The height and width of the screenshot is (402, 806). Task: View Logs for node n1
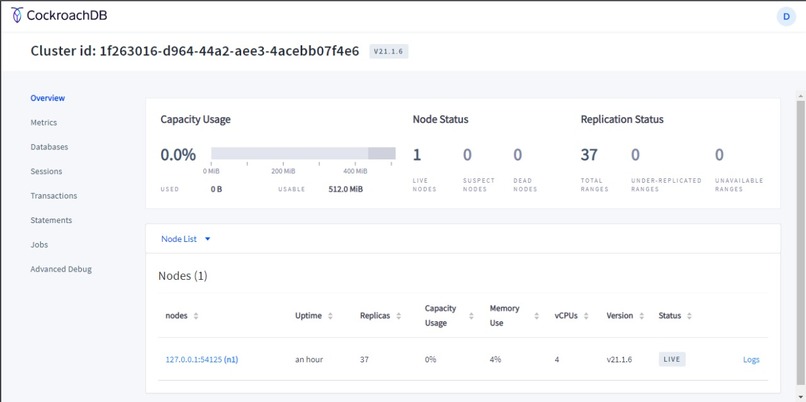tap(751, 360)
